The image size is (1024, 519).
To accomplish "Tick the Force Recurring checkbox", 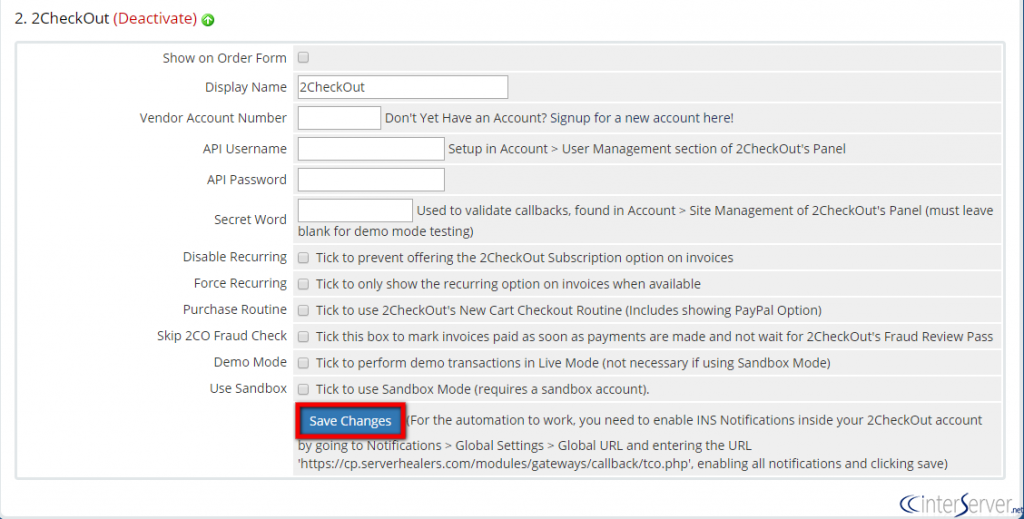I will click(303, 284).
